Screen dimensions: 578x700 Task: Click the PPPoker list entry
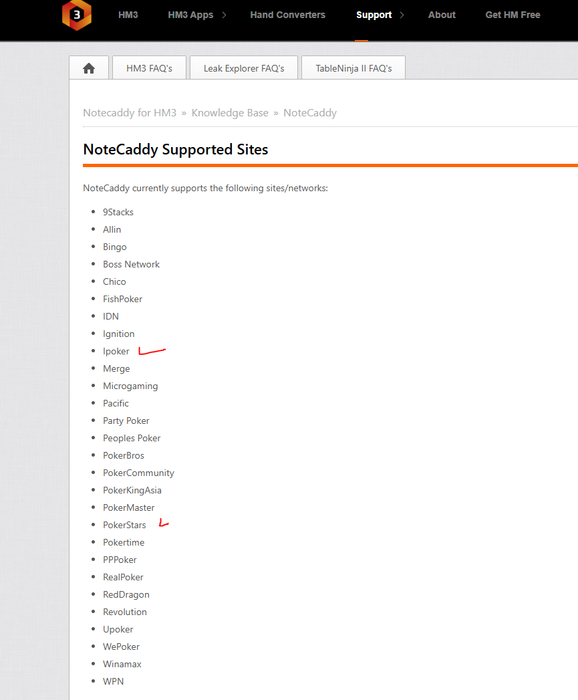[x=120, y=560]
